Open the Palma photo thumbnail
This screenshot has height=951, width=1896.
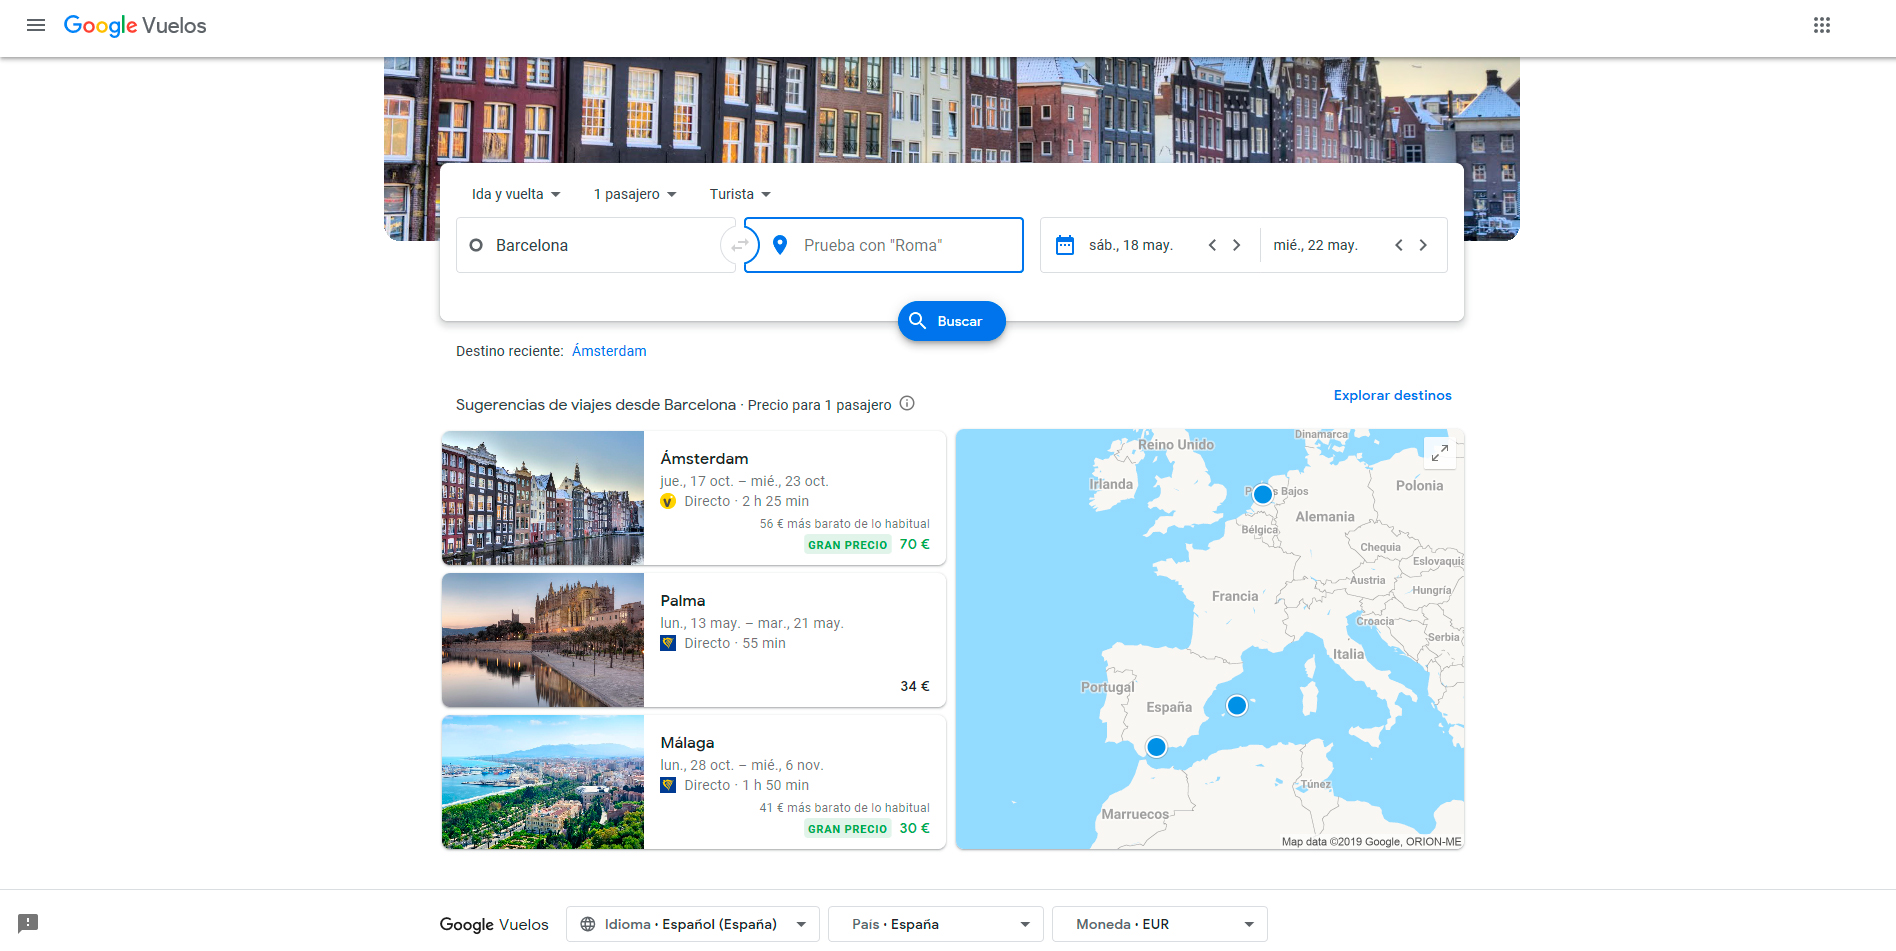543,640
